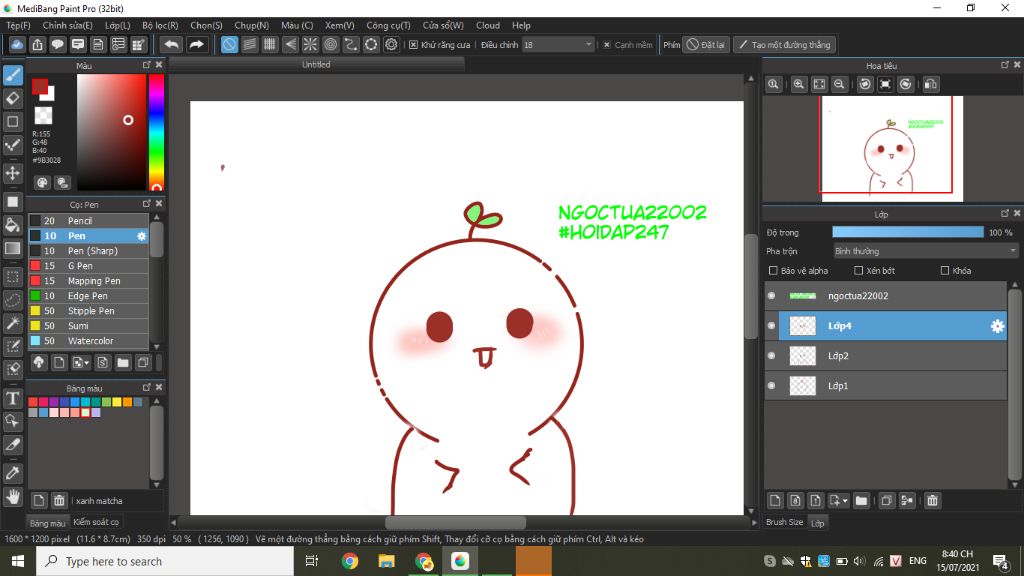
Task: Select the Pencil brush
Action: [x=88, y=221]
